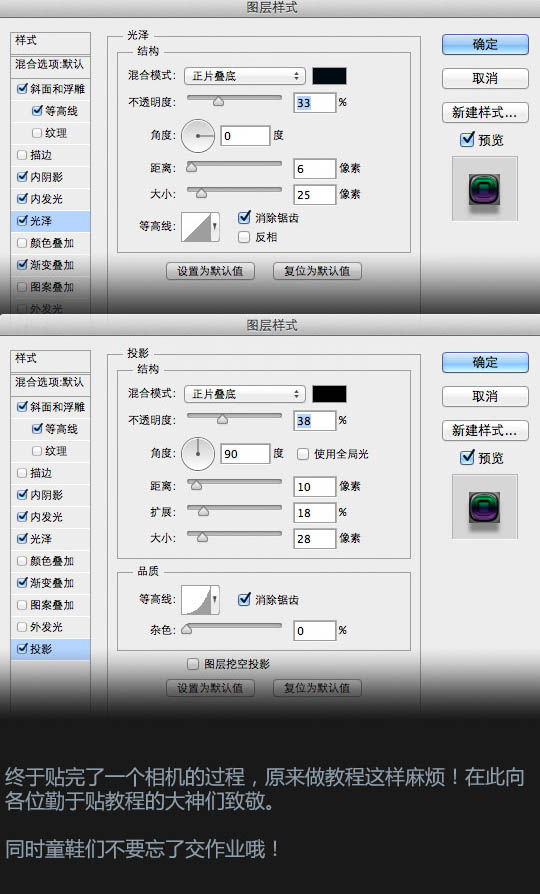The height and width of the screenshot is (894, 540).
Task: Click 扩展 field showing 18 percent
Action: (315, 513)
